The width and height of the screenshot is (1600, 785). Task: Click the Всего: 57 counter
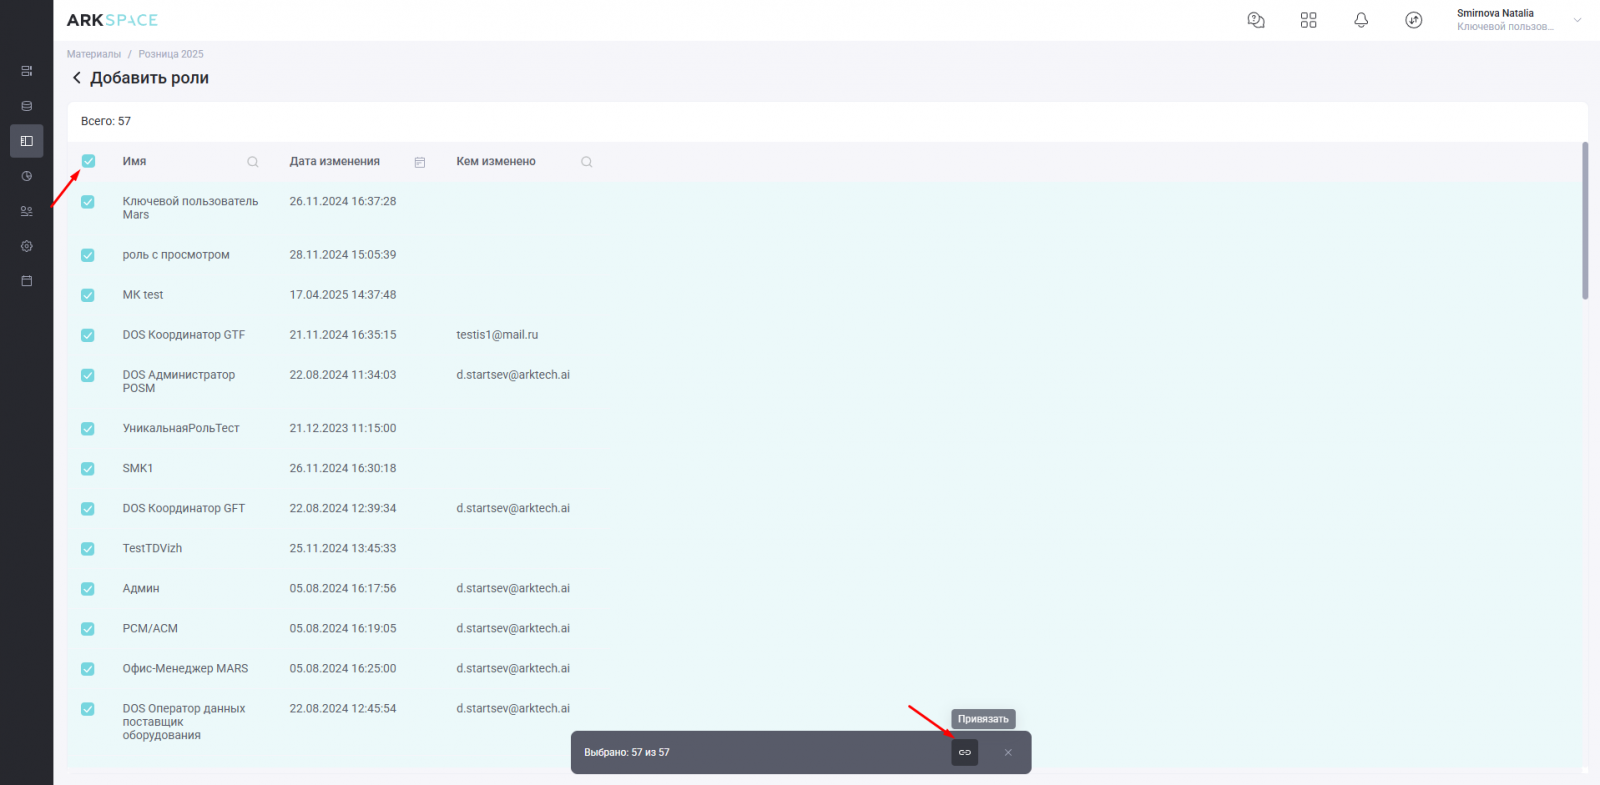(106, 121)
